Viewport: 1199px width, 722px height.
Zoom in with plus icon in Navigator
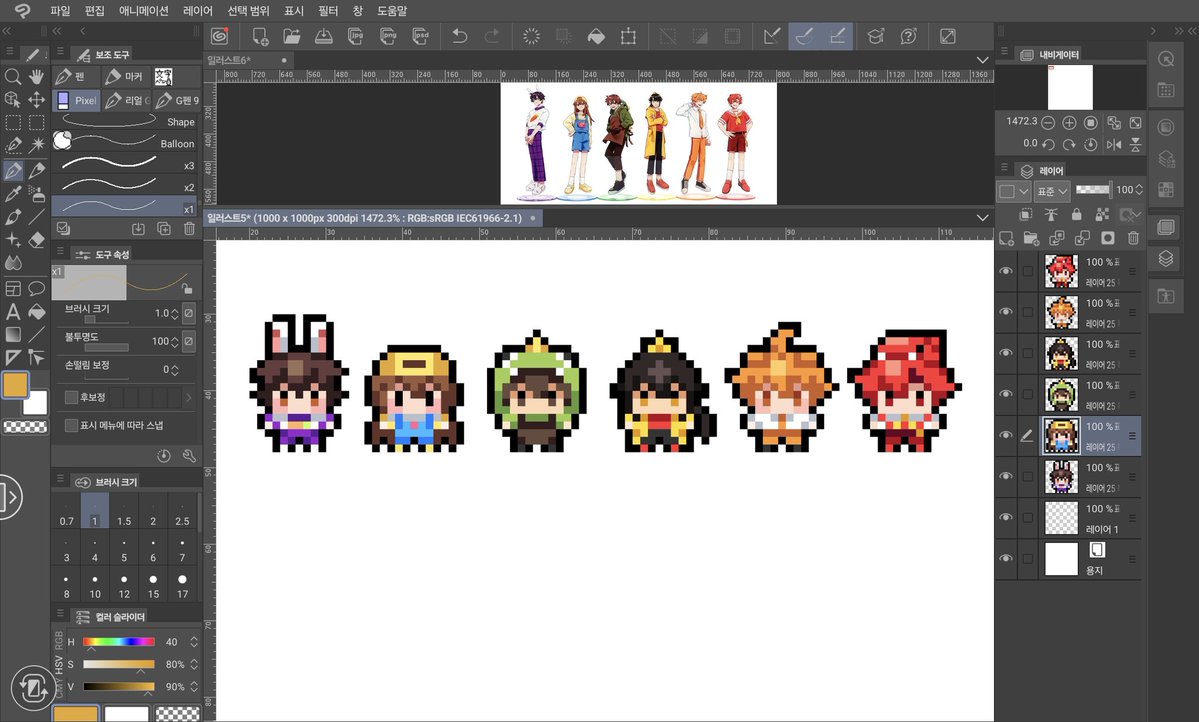[1069, 122]
